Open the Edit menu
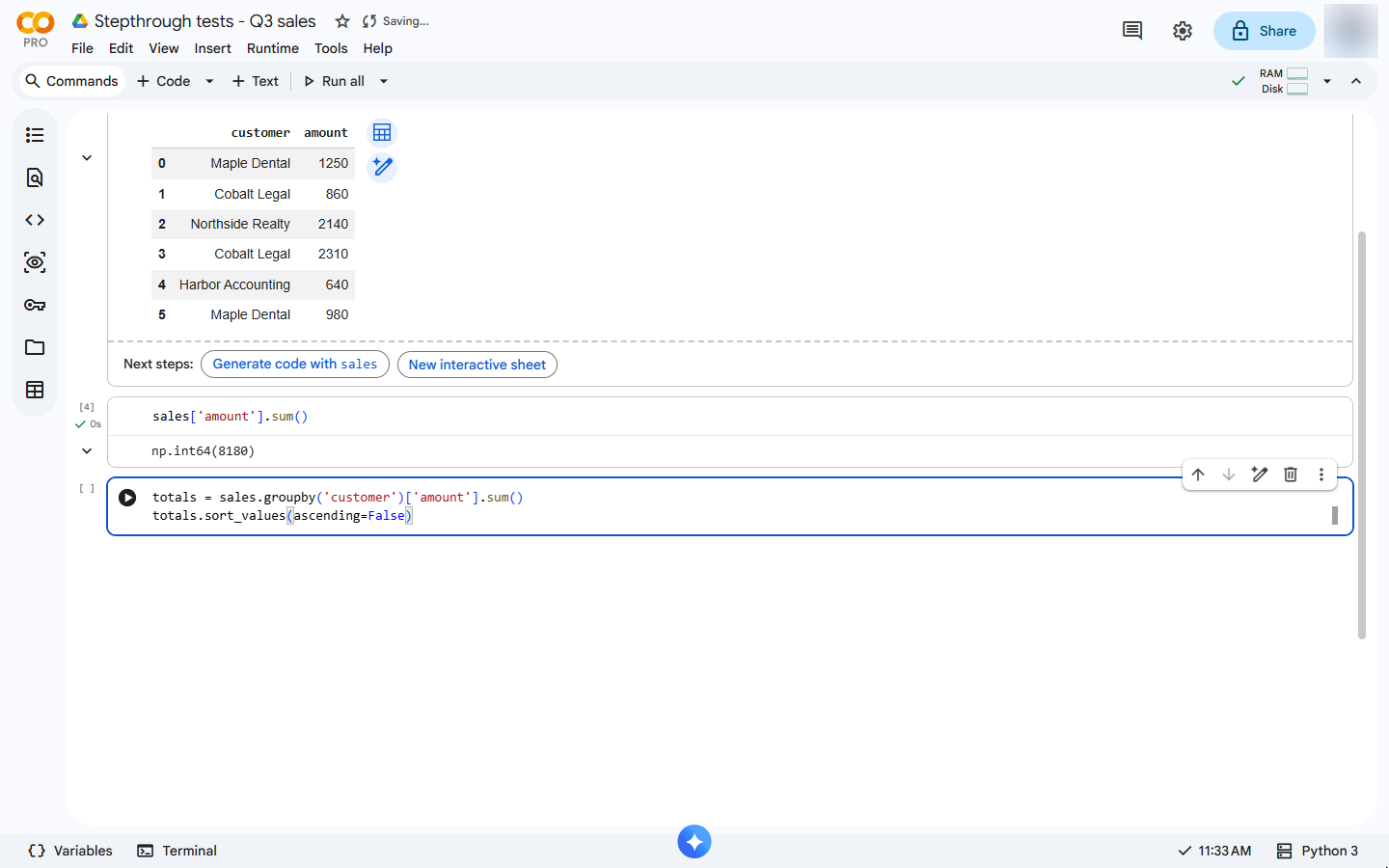The image size is (1389, 868). pyautogui.click(x=121, y=48)
